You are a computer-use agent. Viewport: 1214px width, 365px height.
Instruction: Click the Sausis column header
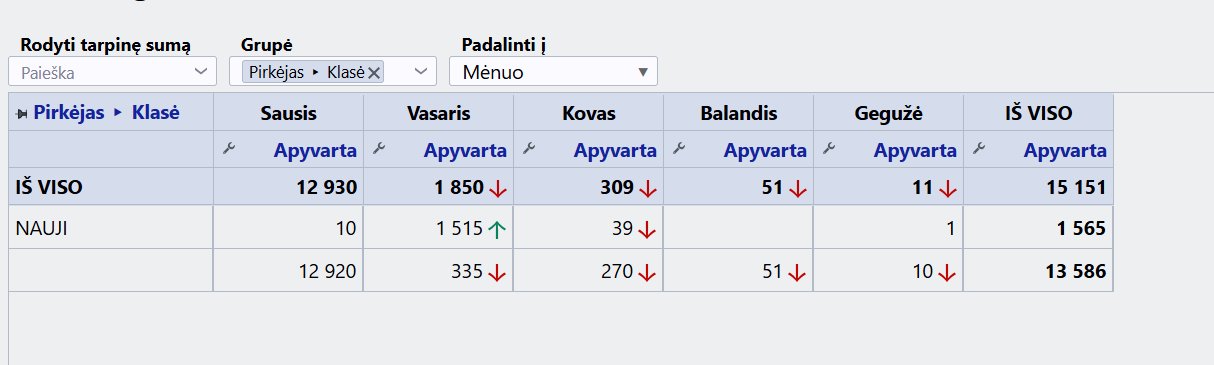288,113
